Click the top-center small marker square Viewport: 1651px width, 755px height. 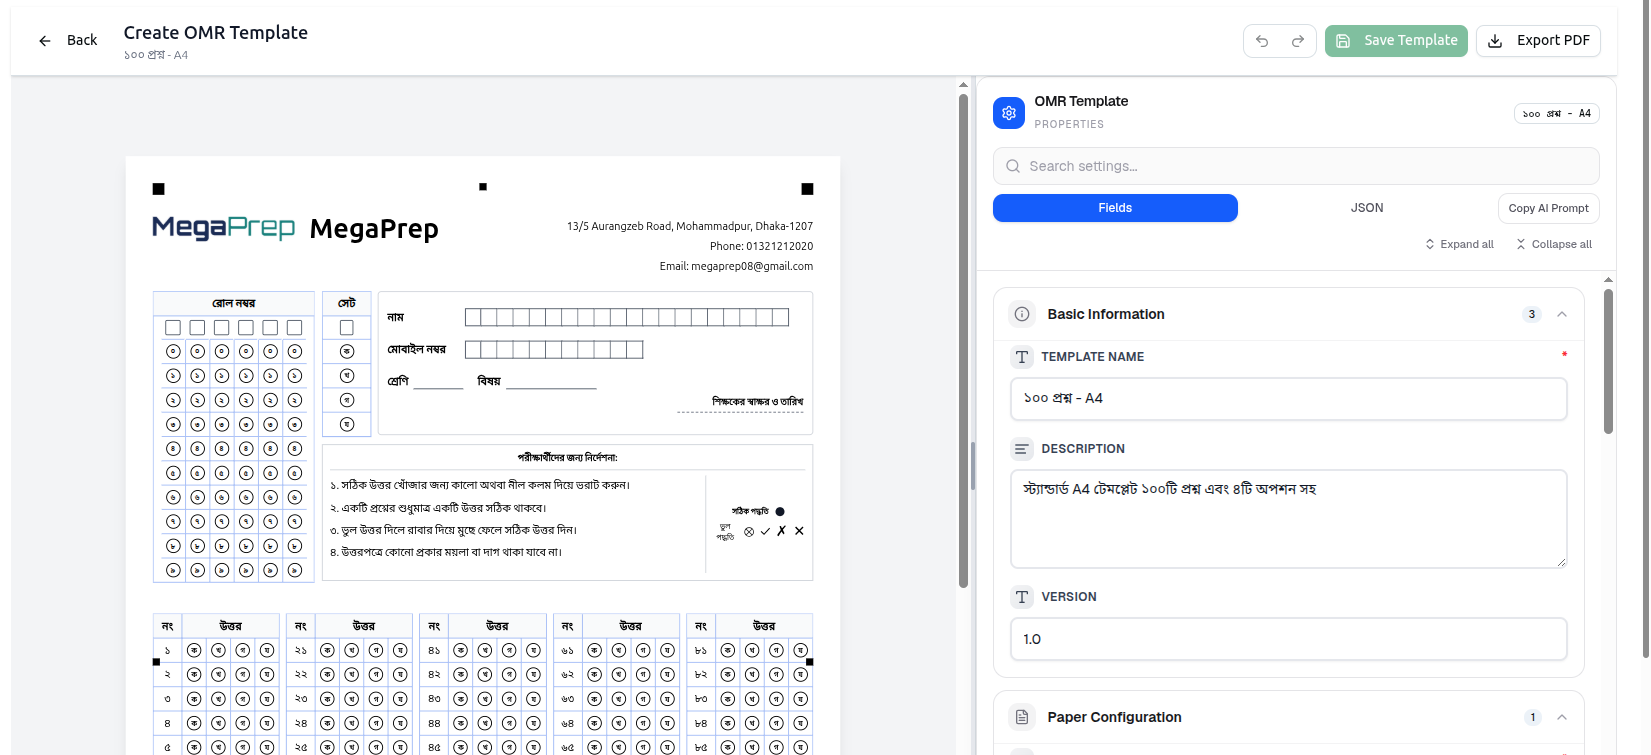tap(483, 187)
